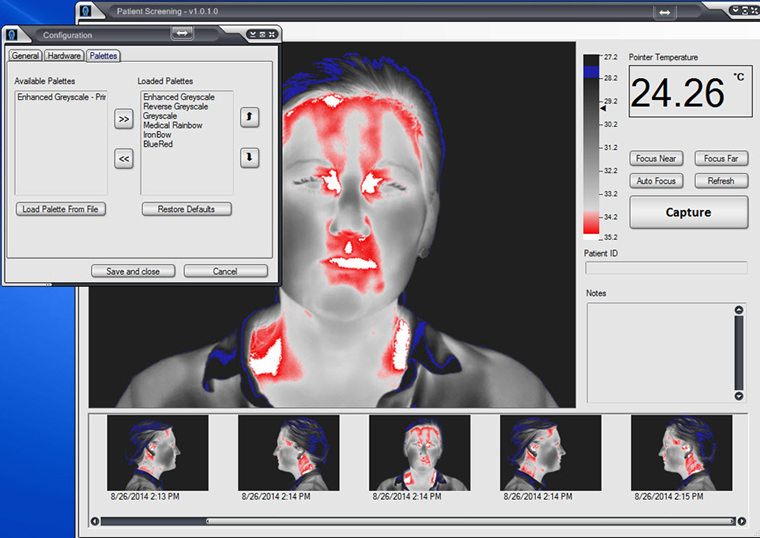Viewport: 760px width, 538px height.
Task: Click inside the Notes text area
Action: pyautogui.click(x=659, y=353)
